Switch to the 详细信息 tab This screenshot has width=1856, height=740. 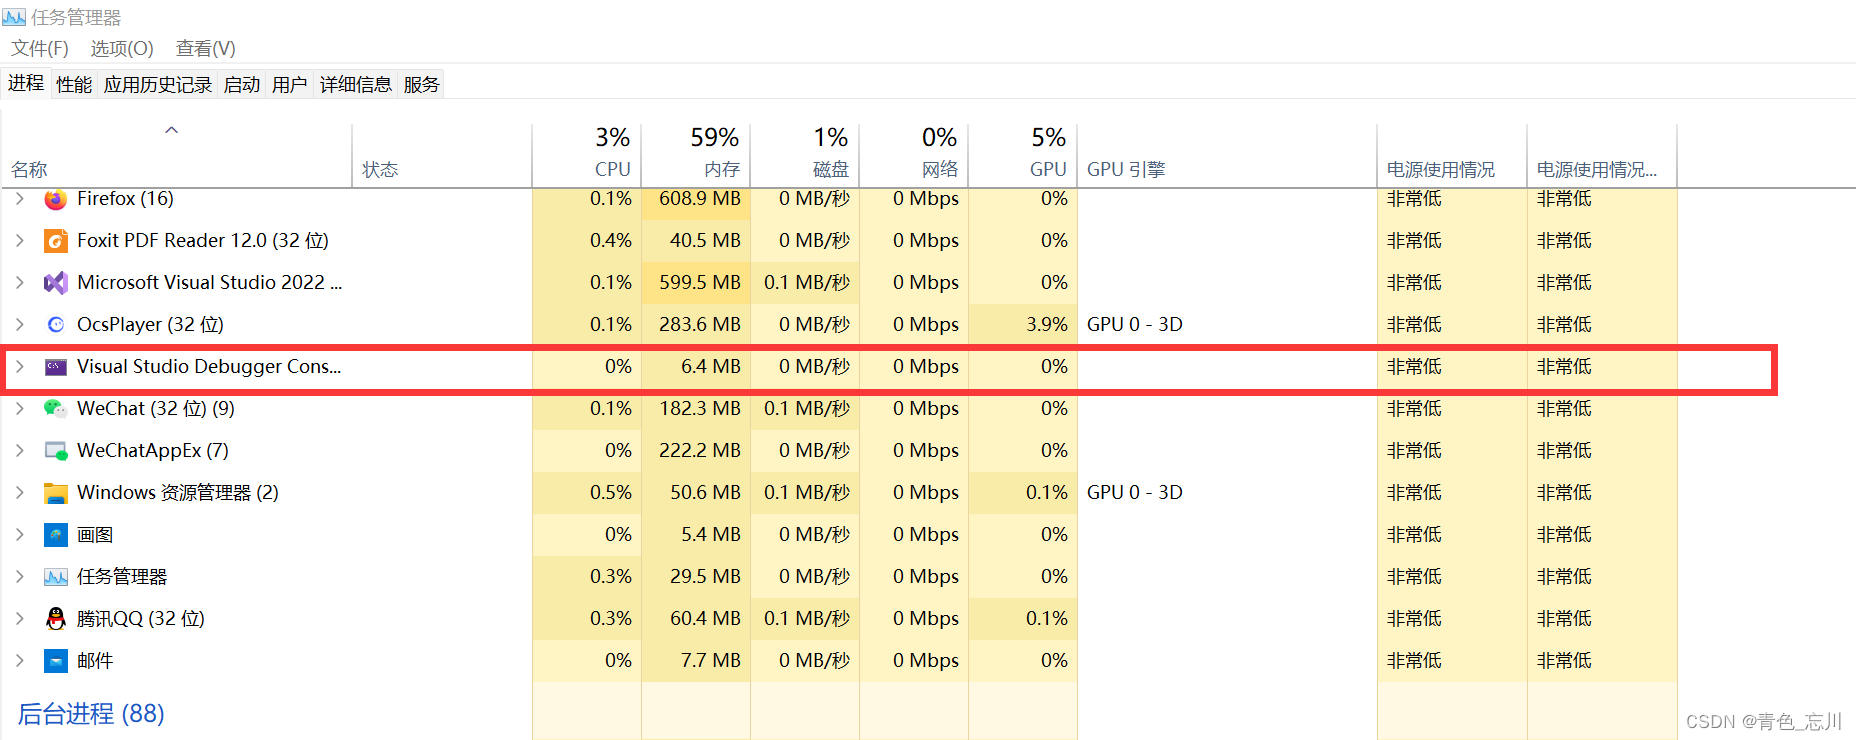click(356, 85)
